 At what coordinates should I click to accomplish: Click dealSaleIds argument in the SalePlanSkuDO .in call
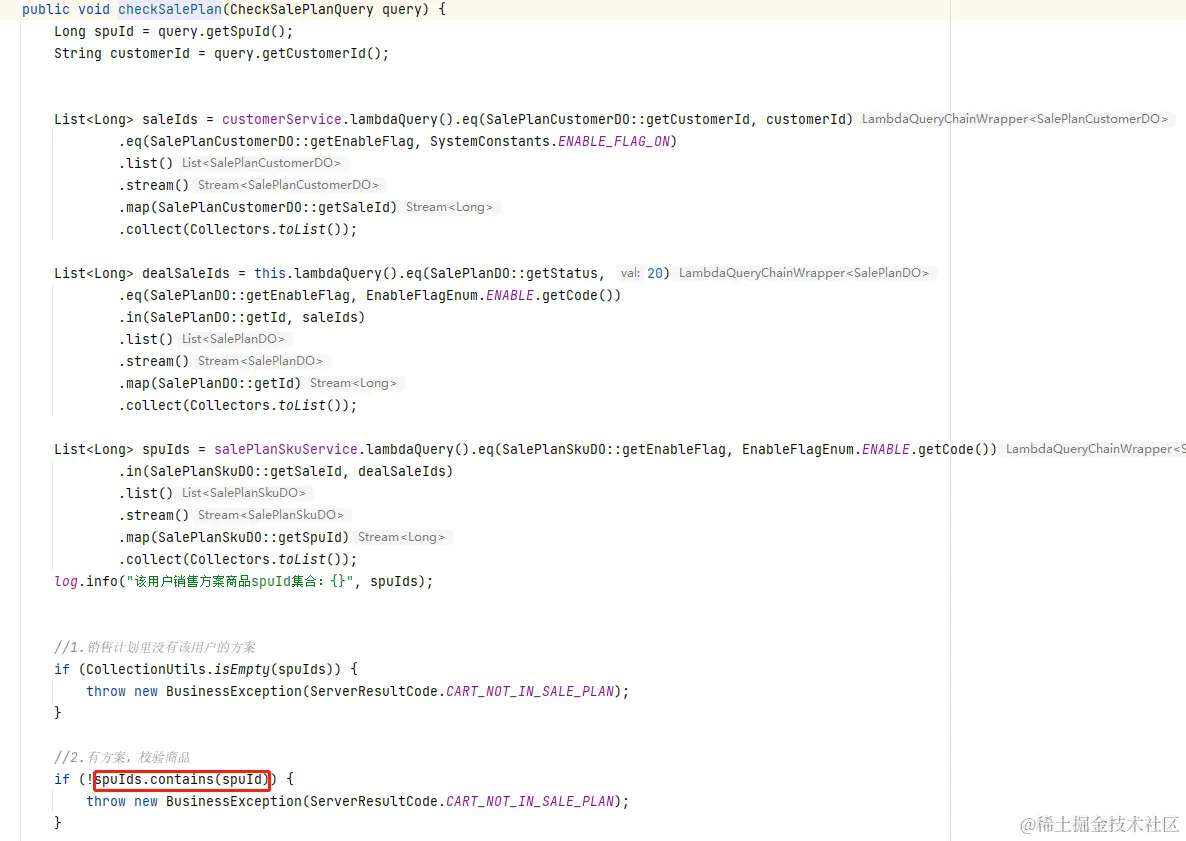coord(402,471)
